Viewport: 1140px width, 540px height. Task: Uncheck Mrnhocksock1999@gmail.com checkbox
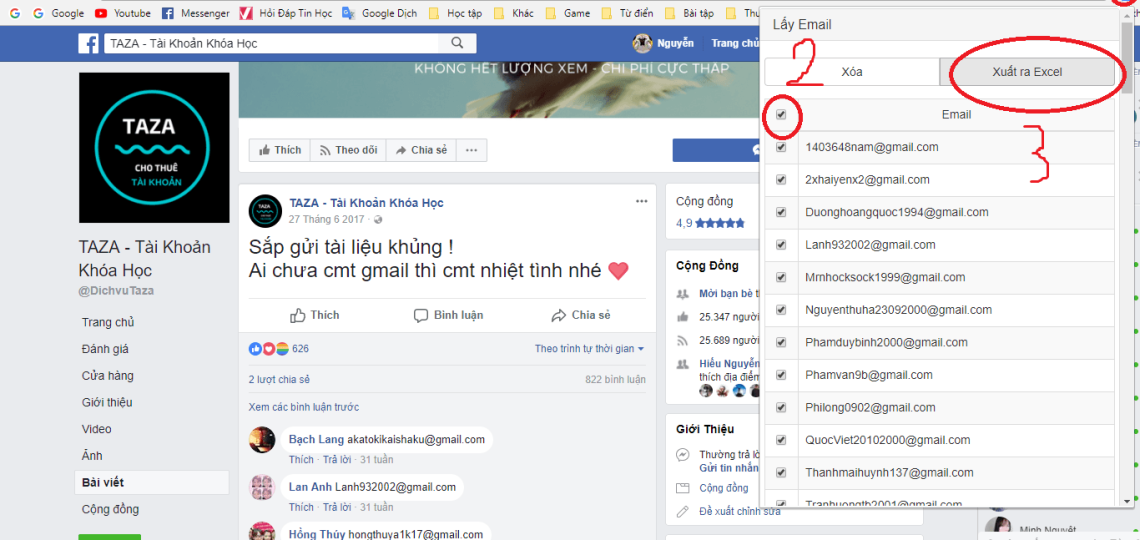coord(781,277)
